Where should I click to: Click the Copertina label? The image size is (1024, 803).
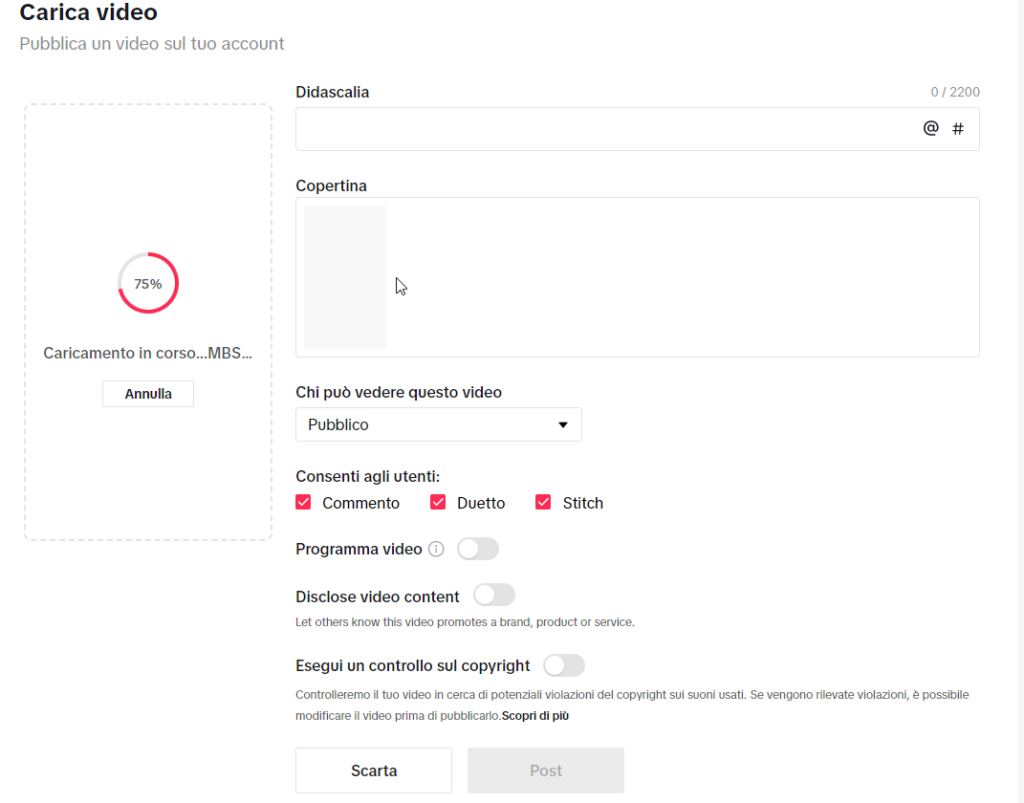(331, 186)
